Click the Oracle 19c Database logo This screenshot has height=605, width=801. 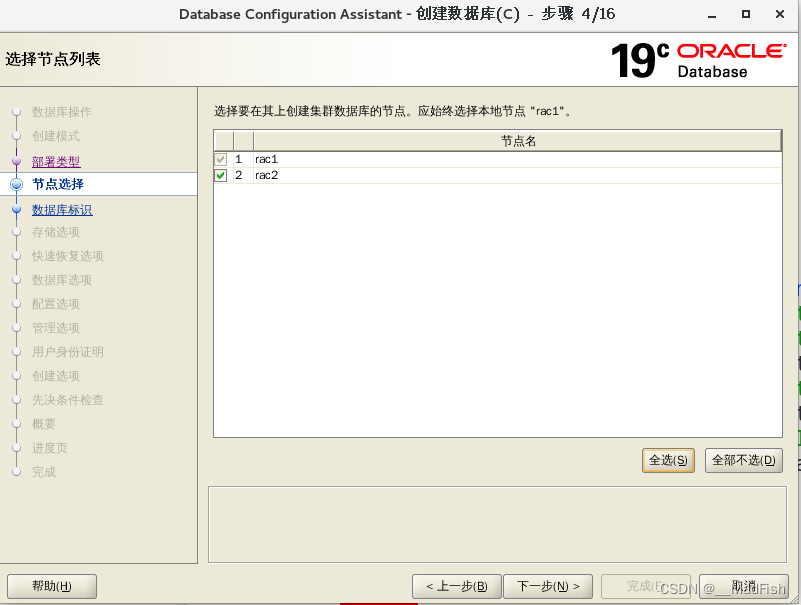[x=698, y=60]
